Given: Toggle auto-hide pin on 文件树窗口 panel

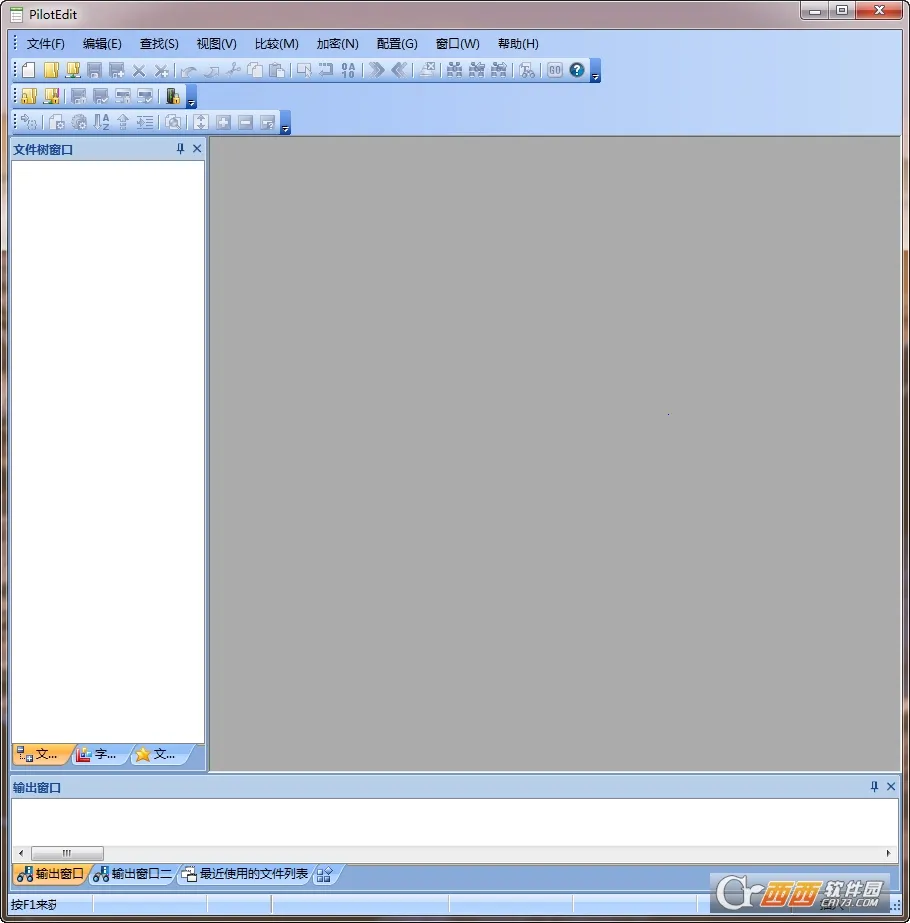Looking at the screenshot, I should (x=180, y=148).
